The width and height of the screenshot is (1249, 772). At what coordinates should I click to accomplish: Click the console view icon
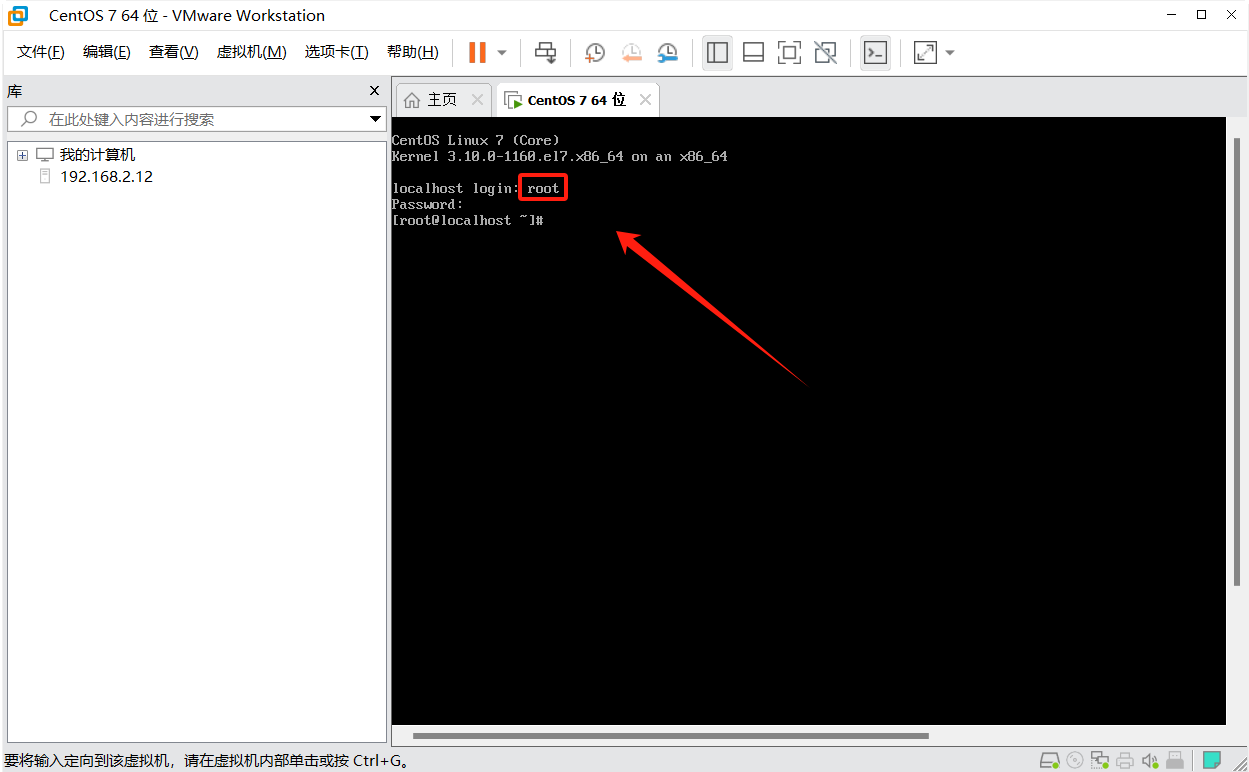875,52
